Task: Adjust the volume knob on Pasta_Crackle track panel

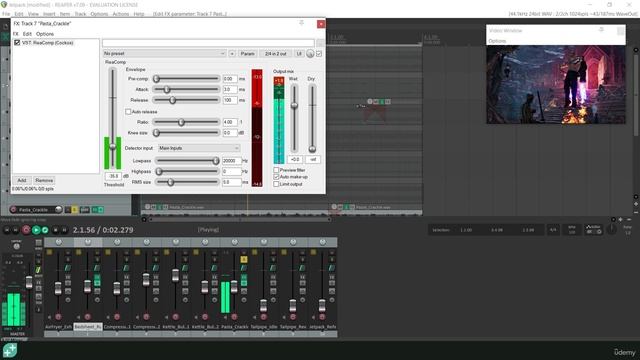Action: click(58, 209)
